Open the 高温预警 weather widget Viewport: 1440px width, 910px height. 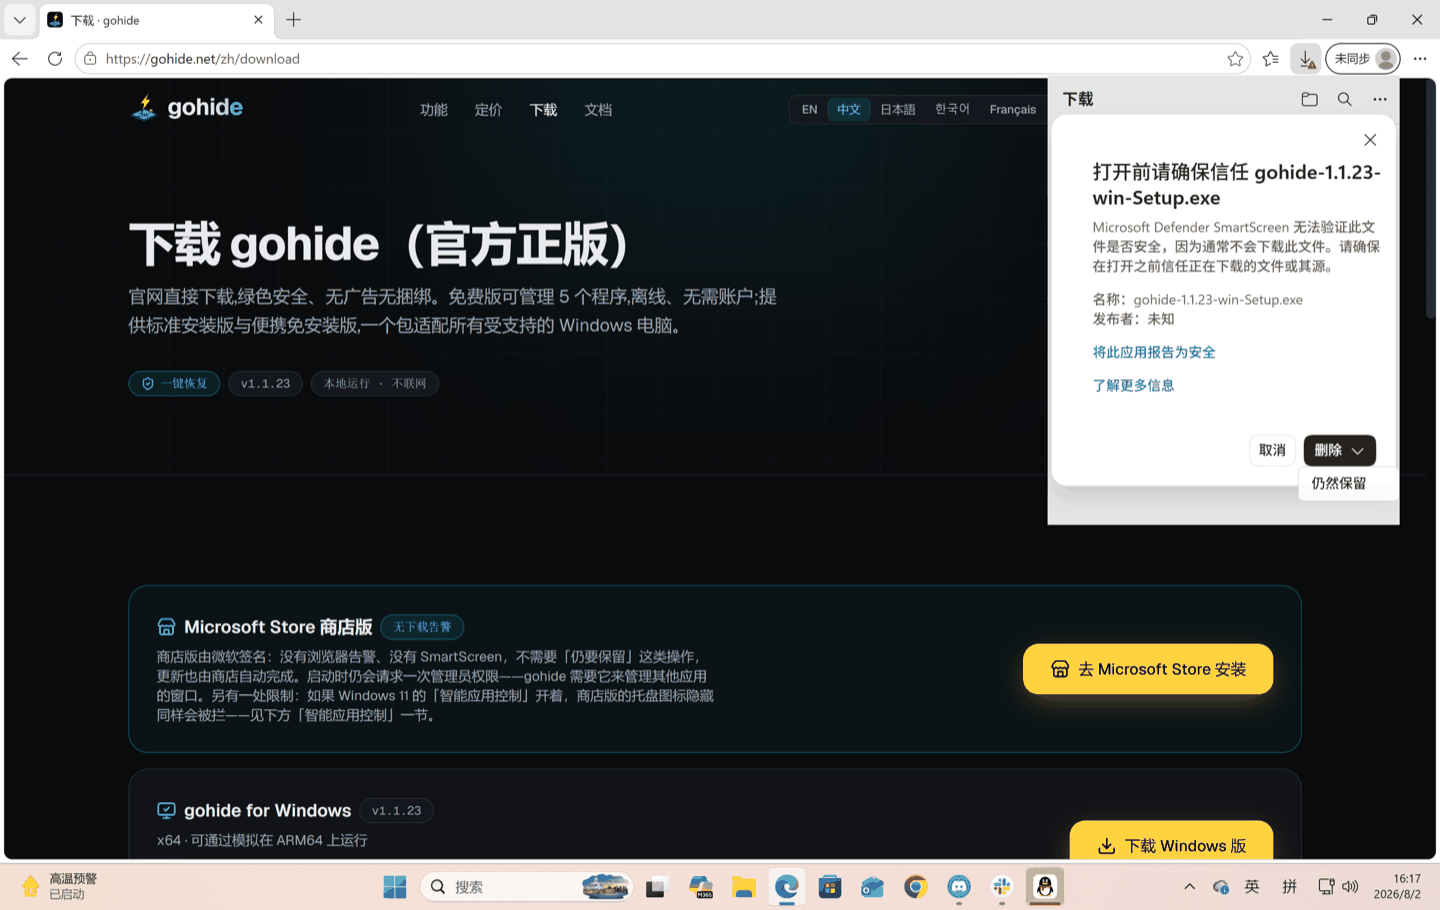click(60, 887)
